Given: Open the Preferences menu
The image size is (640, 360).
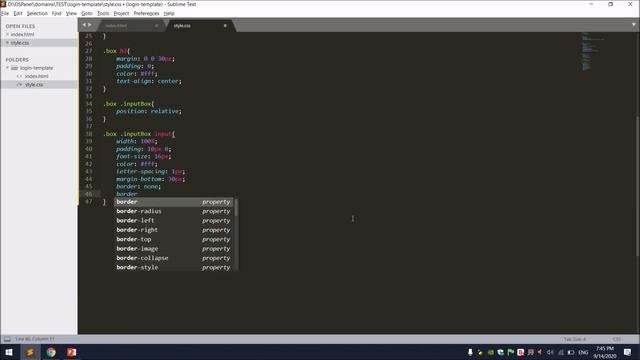Looking at the screenshot, I should 146,13.
